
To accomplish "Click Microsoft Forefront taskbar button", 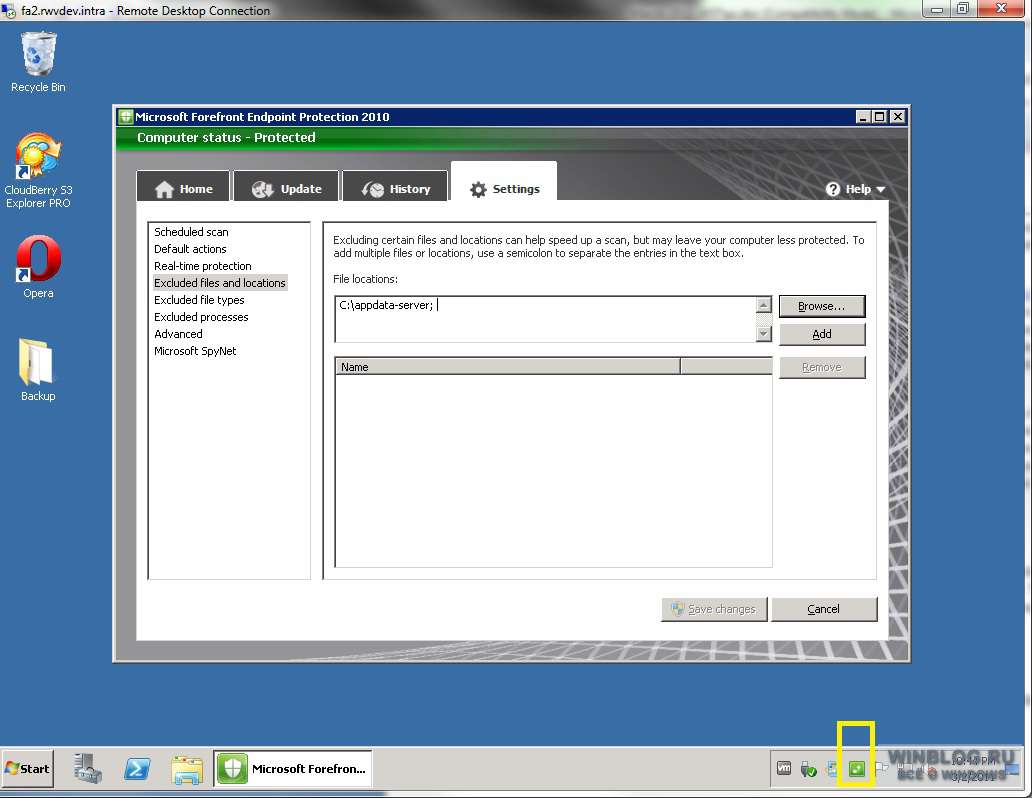I will click(x=293, y=768).
